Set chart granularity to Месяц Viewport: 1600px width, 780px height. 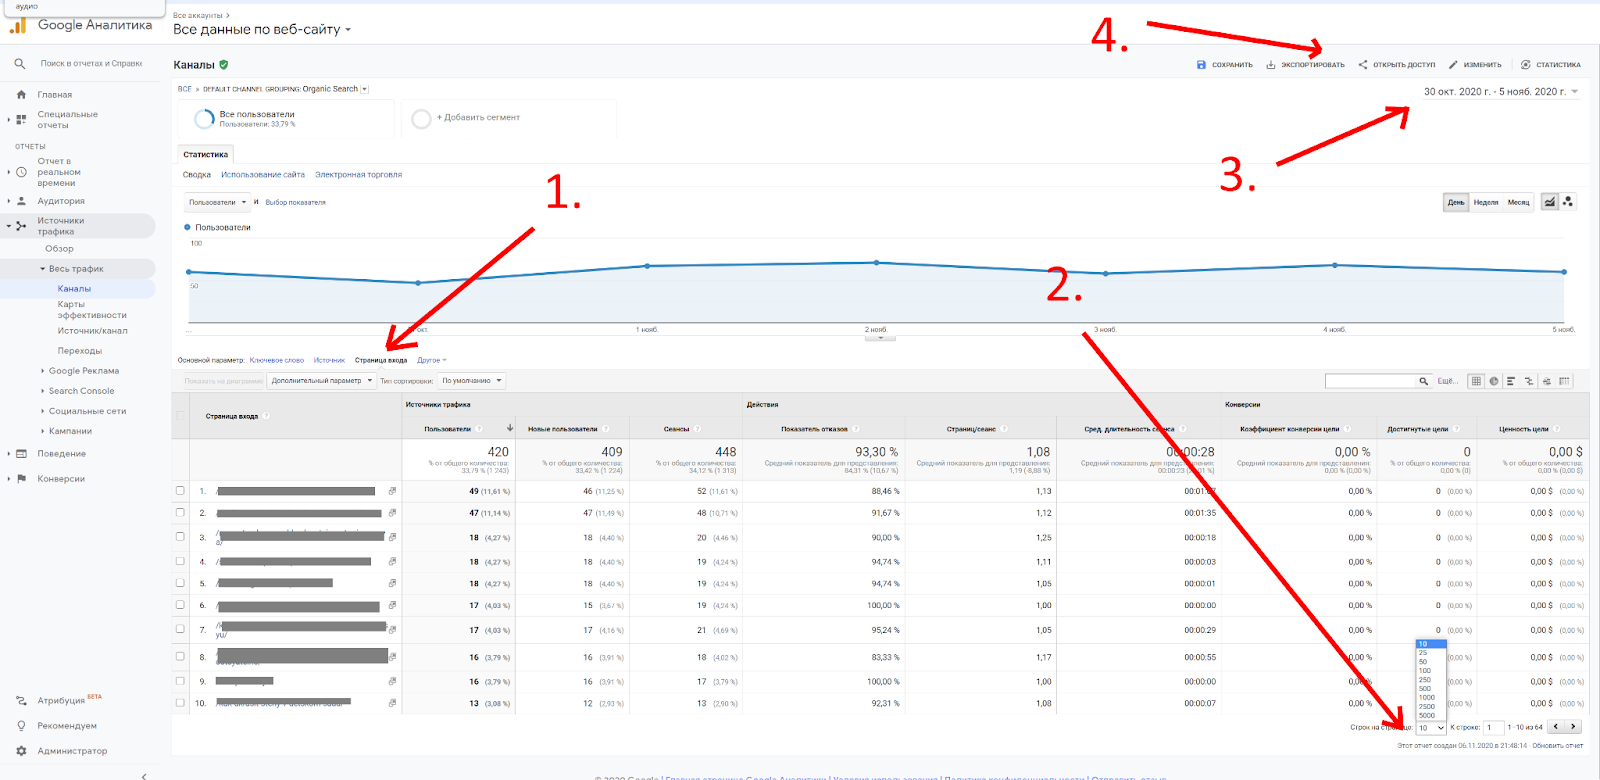coord(1519,202)
